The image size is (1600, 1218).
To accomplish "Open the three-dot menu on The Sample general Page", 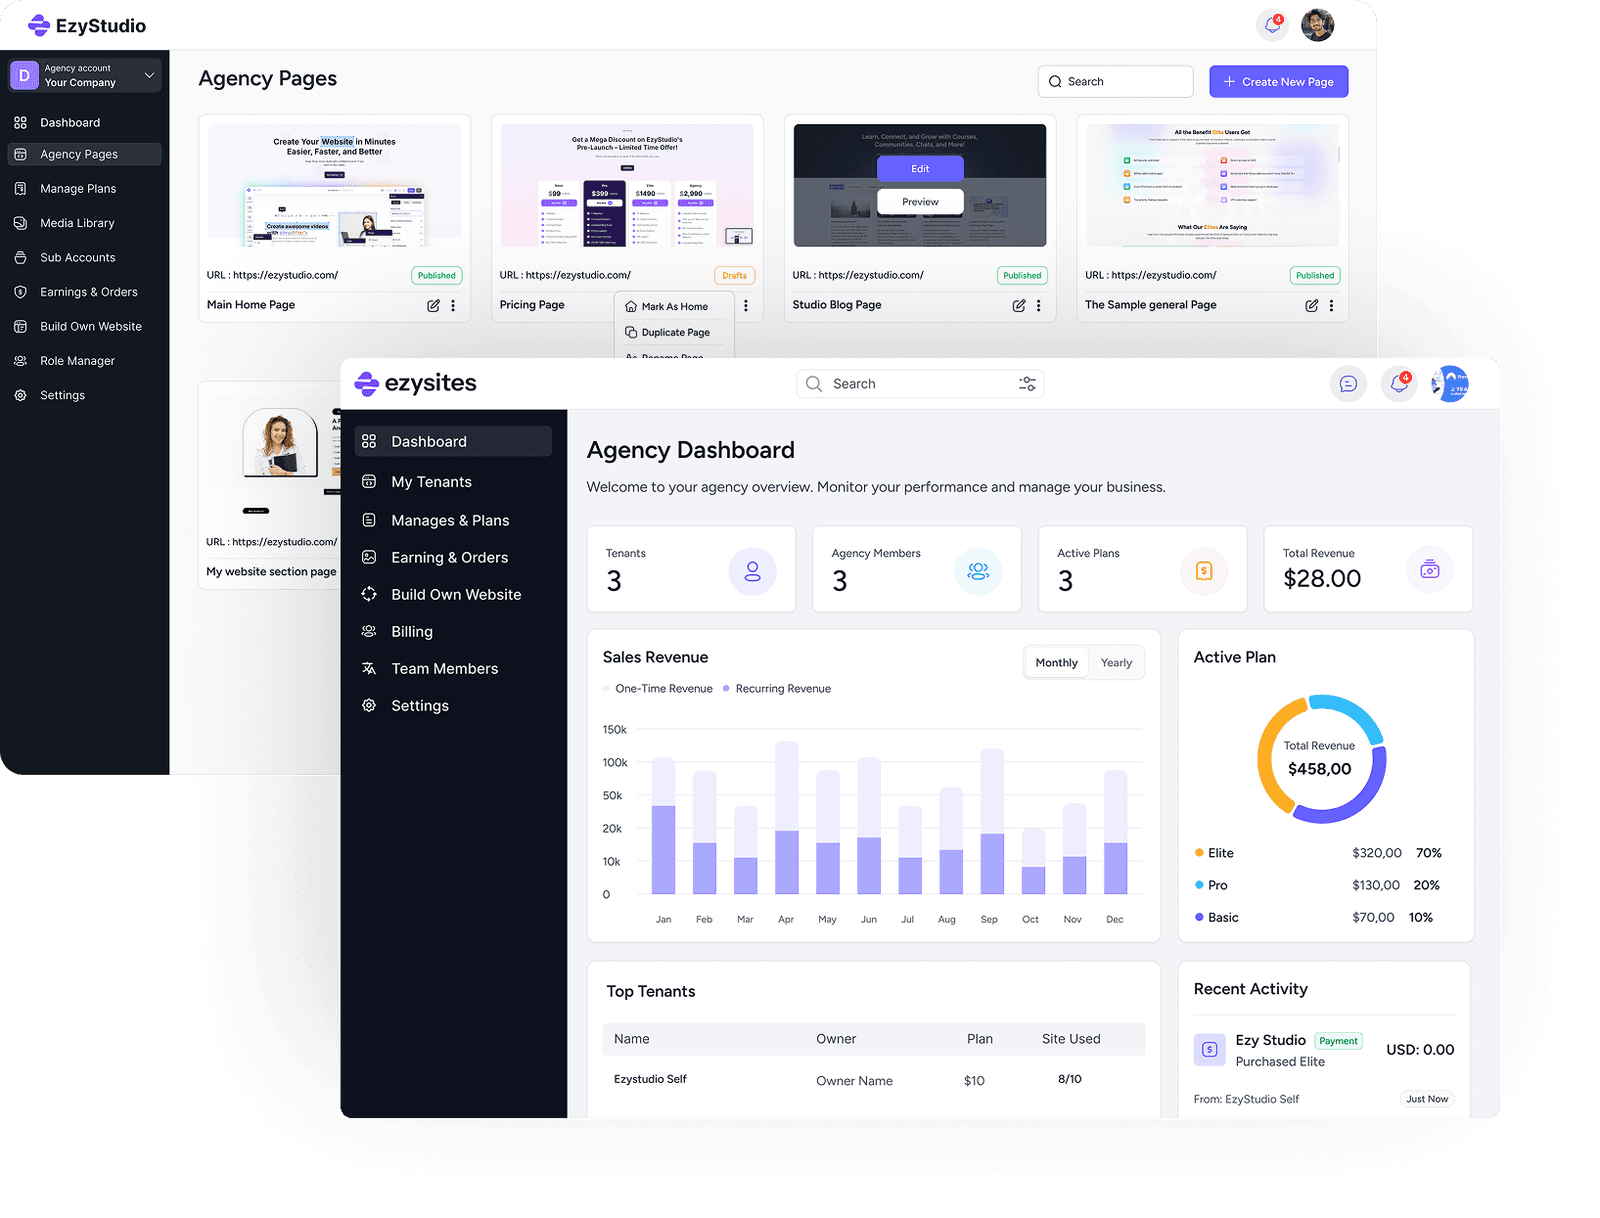I will [x=1331, y=305].
